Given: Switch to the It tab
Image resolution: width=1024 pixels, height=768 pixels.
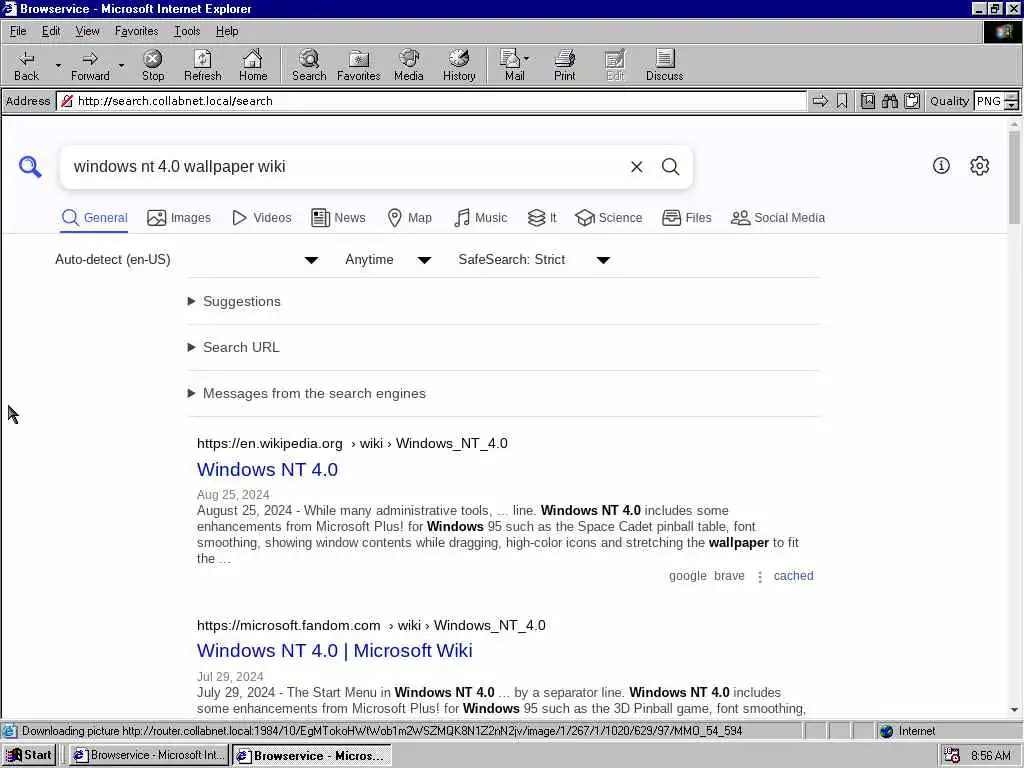Looking at the screenshot, I should [542, 218].
